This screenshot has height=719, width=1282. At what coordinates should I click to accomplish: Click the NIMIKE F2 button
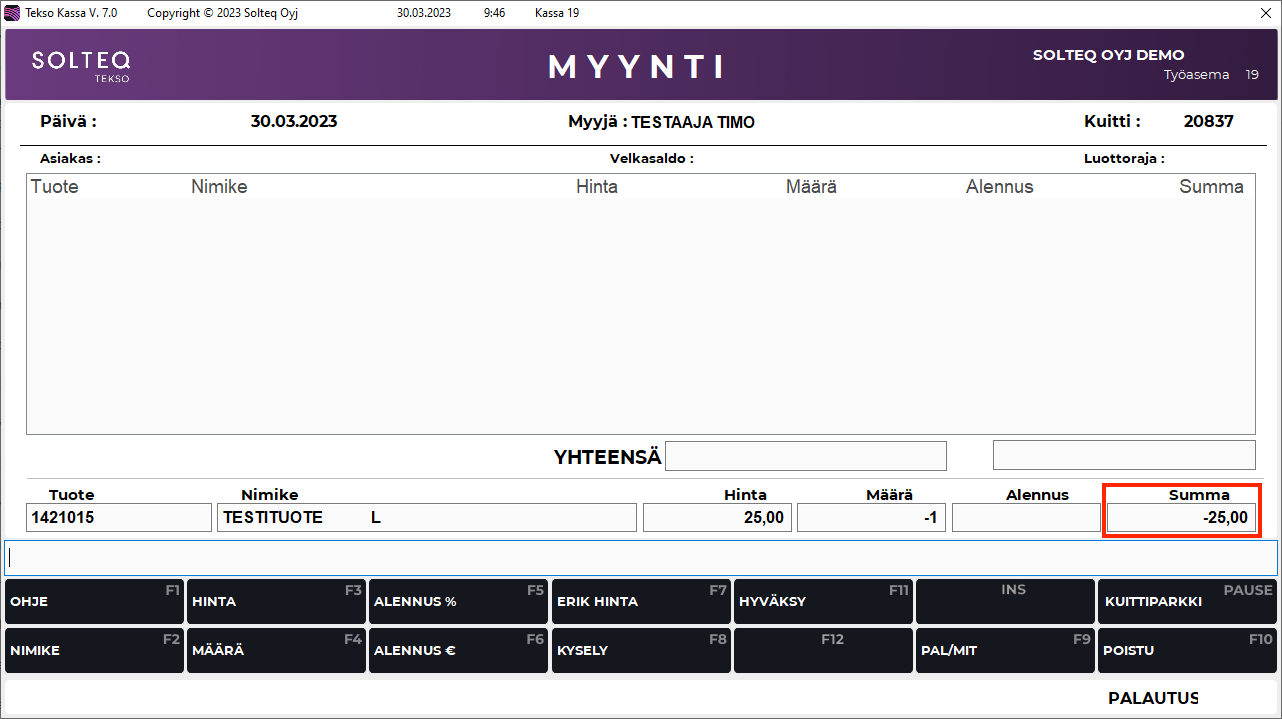pos(94,651)
